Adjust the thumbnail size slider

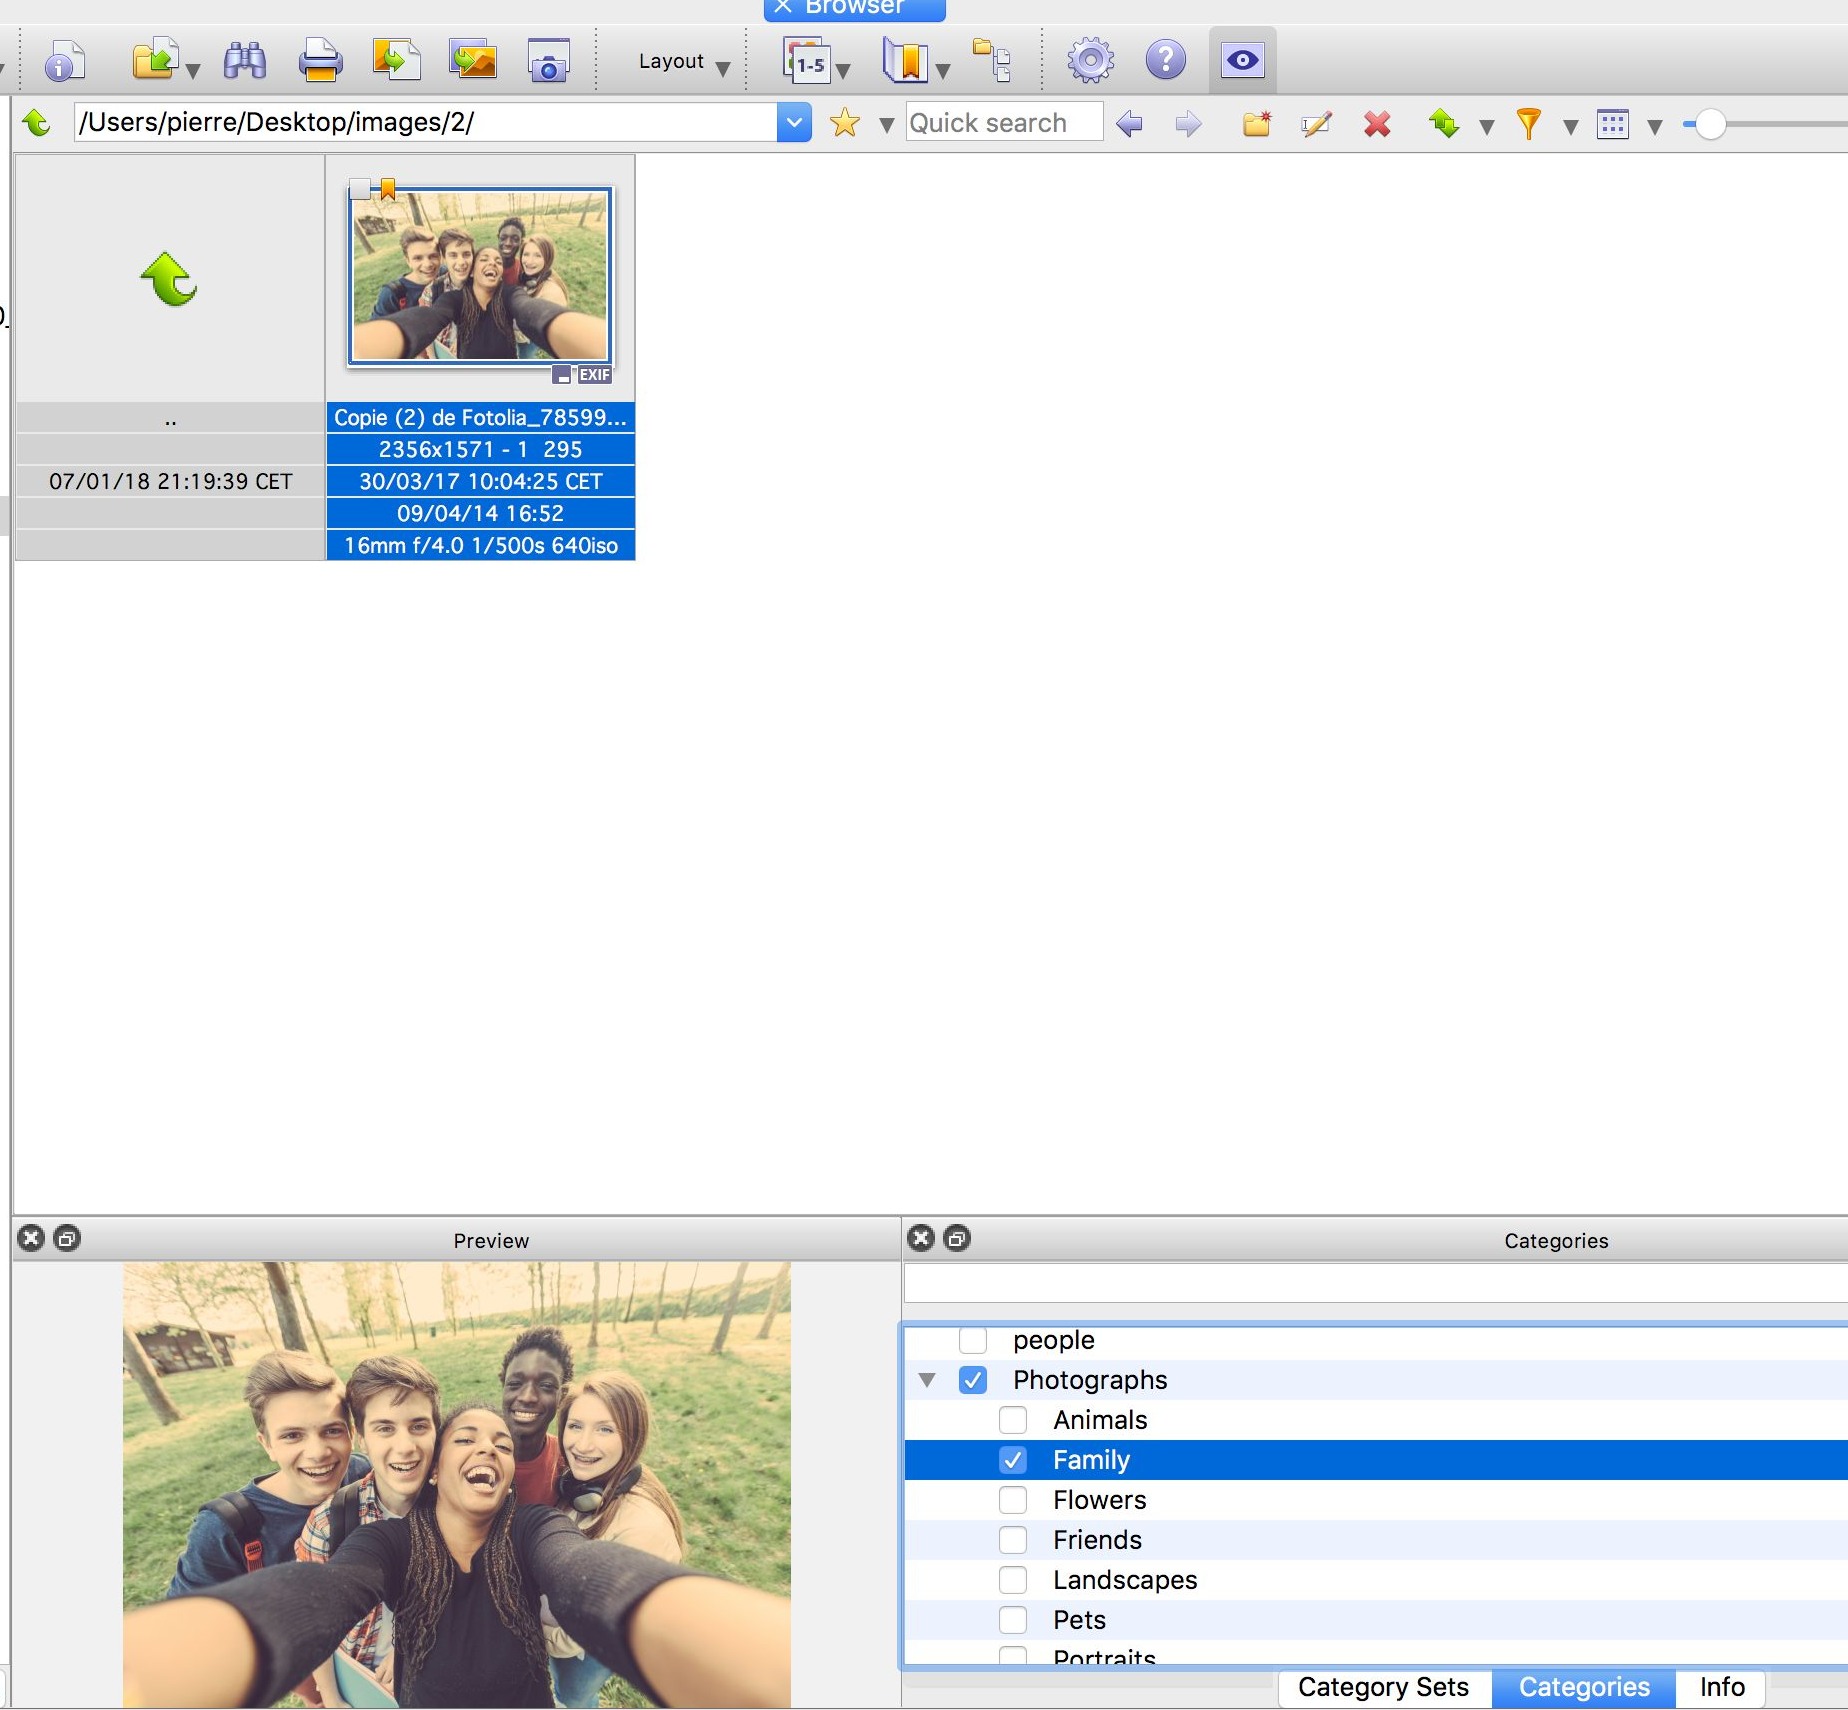pos(1710,125)
